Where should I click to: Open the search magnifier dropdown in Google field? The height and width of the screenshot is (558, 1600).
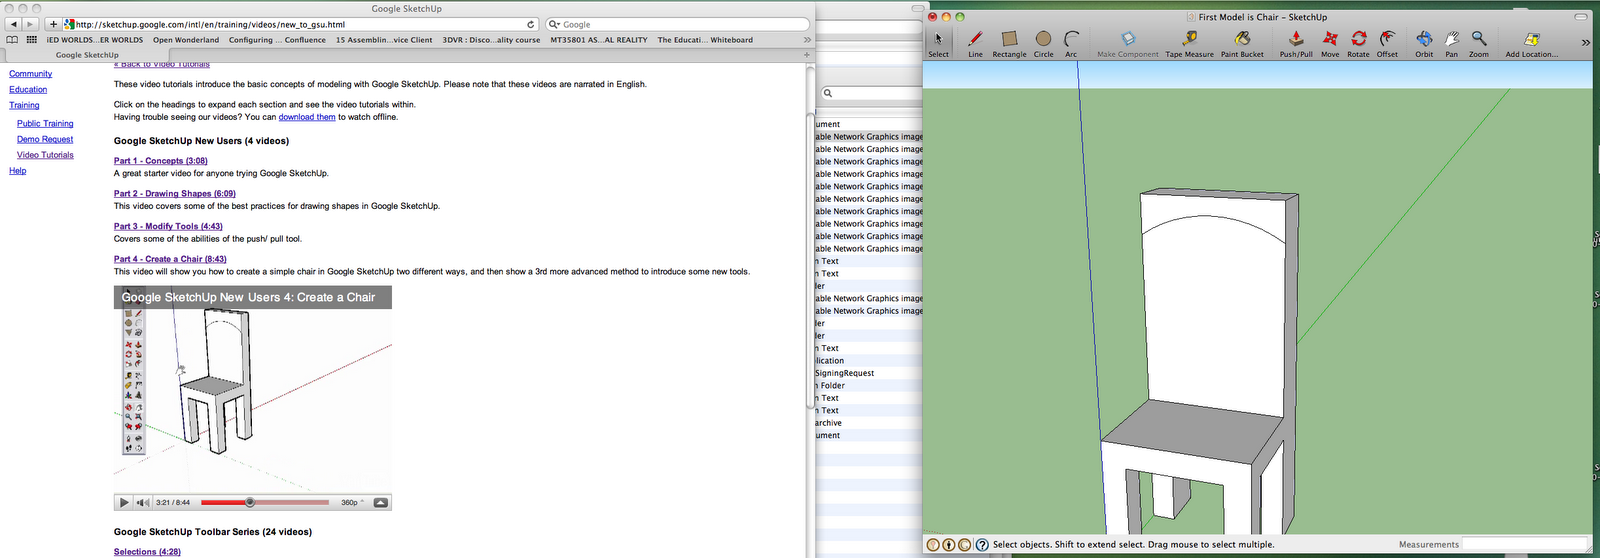point(554,24)
